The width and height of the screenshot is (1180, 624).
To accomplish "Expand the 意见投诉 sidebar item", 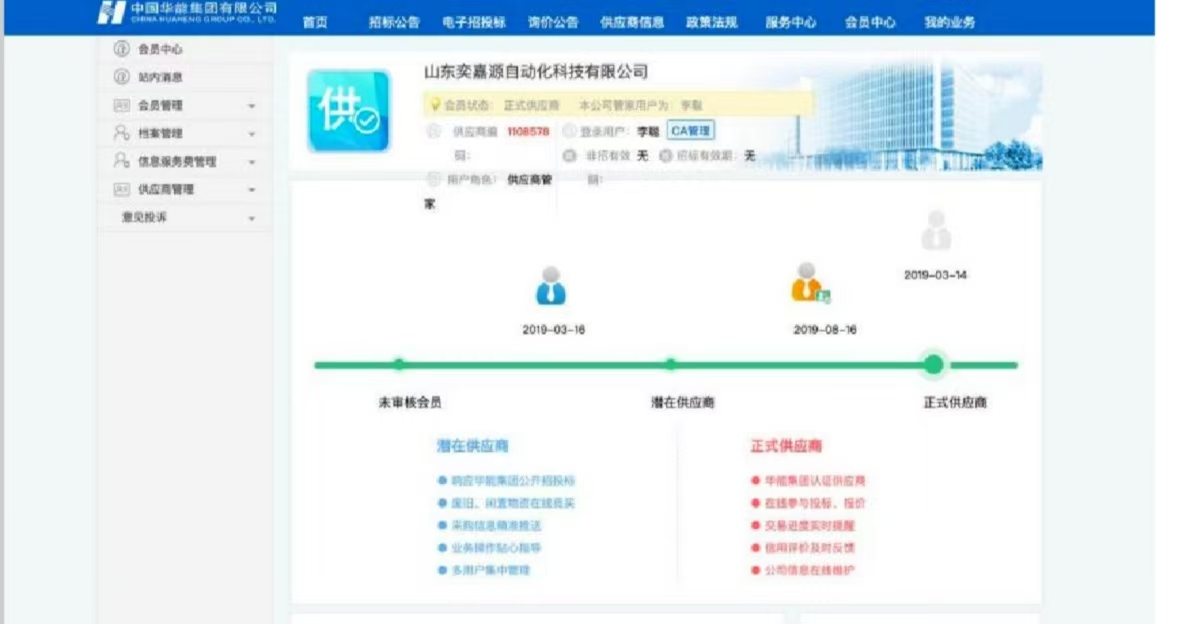I will (x=251, y=218).
